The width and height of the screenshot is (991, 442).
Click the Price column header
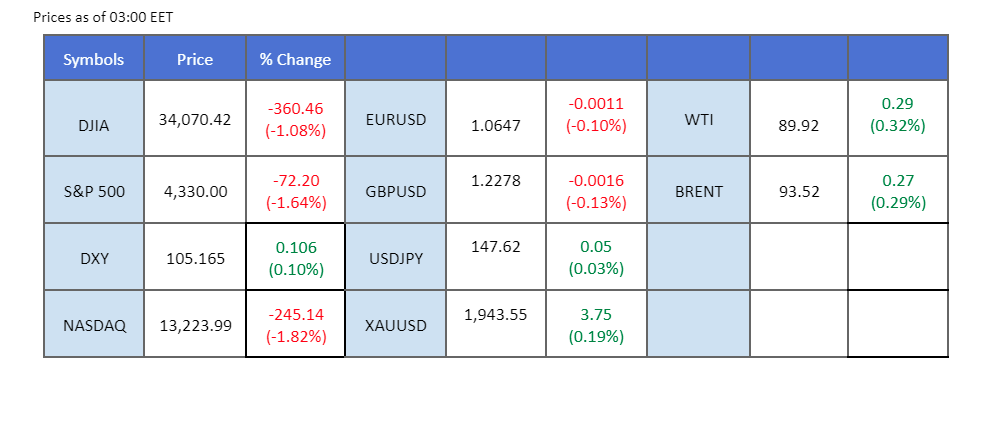195,60
